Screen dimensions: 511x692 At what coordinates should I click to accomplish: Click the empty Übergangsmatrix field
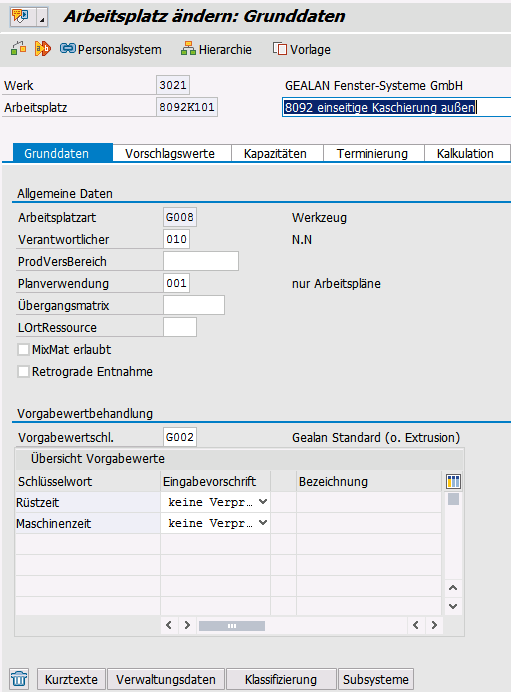point(194,305)
